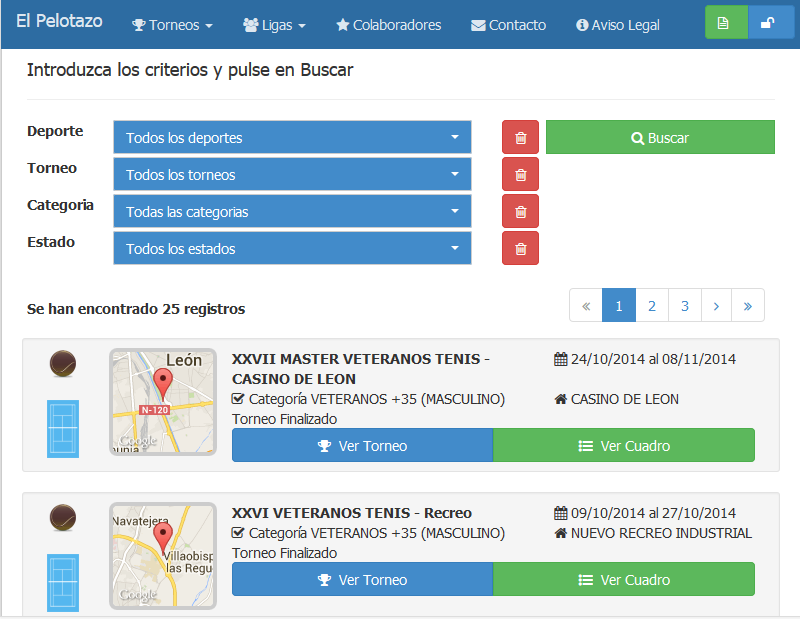800x622 pixels.
Task: Click tennis court icon of XXVI Veteranos tournament
Action: click(63, 583)
